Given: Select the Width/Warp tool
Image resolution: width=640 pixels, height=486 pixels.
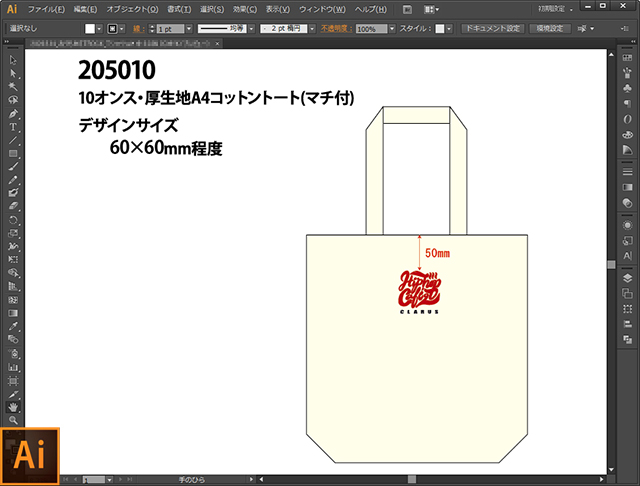Looking at the screenshot, I should [13, 246].
